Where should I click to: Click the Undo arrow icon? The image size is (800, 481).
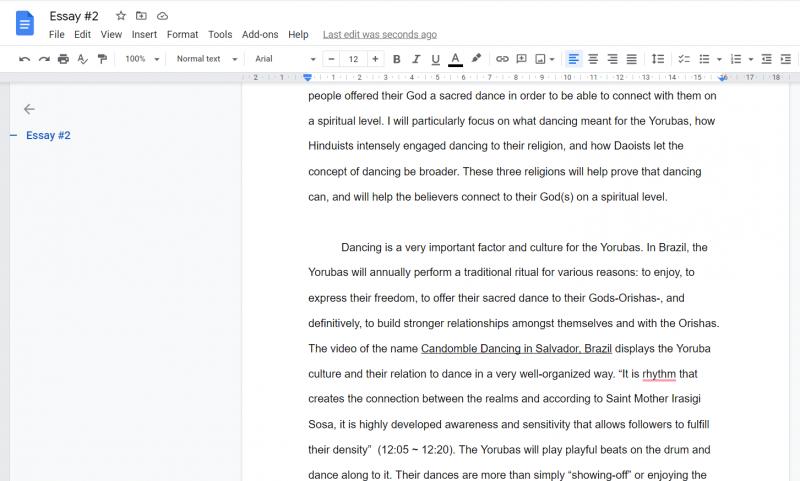(x=24, y=59)
